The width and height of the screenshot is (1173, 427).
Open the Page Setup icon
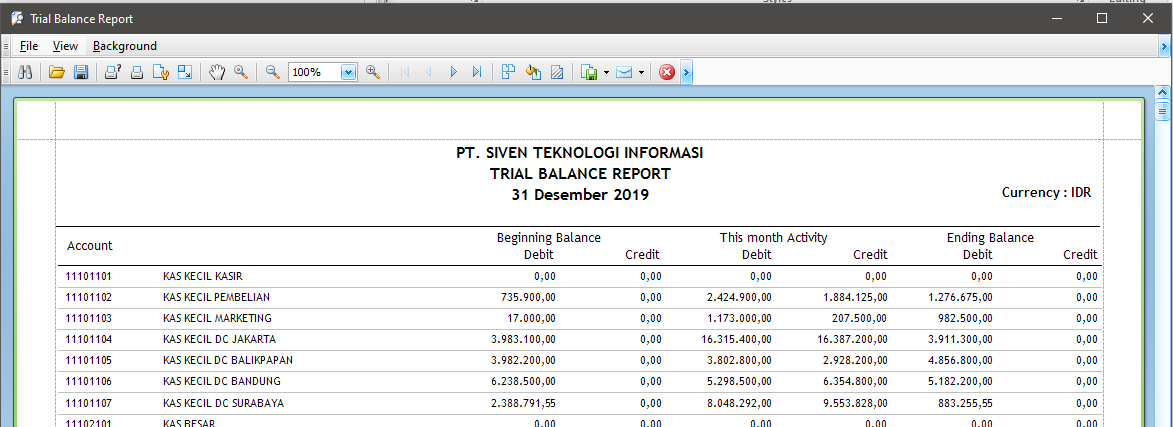(161, 72)
